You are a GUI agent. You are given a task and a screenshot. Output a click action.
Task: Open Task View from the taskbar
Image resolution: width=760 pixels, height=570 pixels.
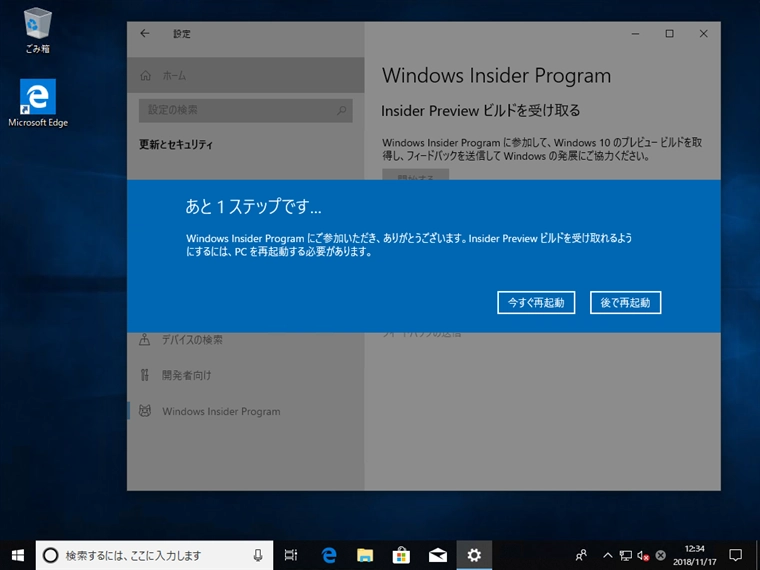pos(291,555)
